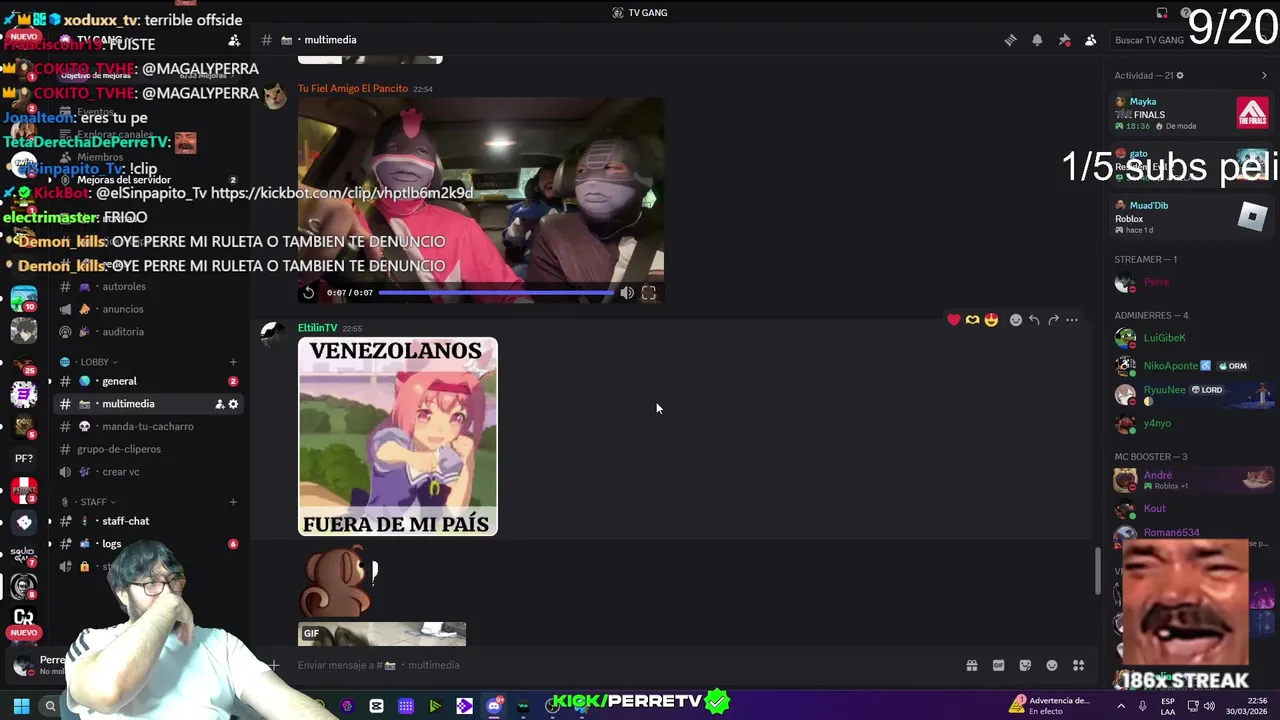
Task: Select the multimedia channel
Action: click(x=147, y=404)
